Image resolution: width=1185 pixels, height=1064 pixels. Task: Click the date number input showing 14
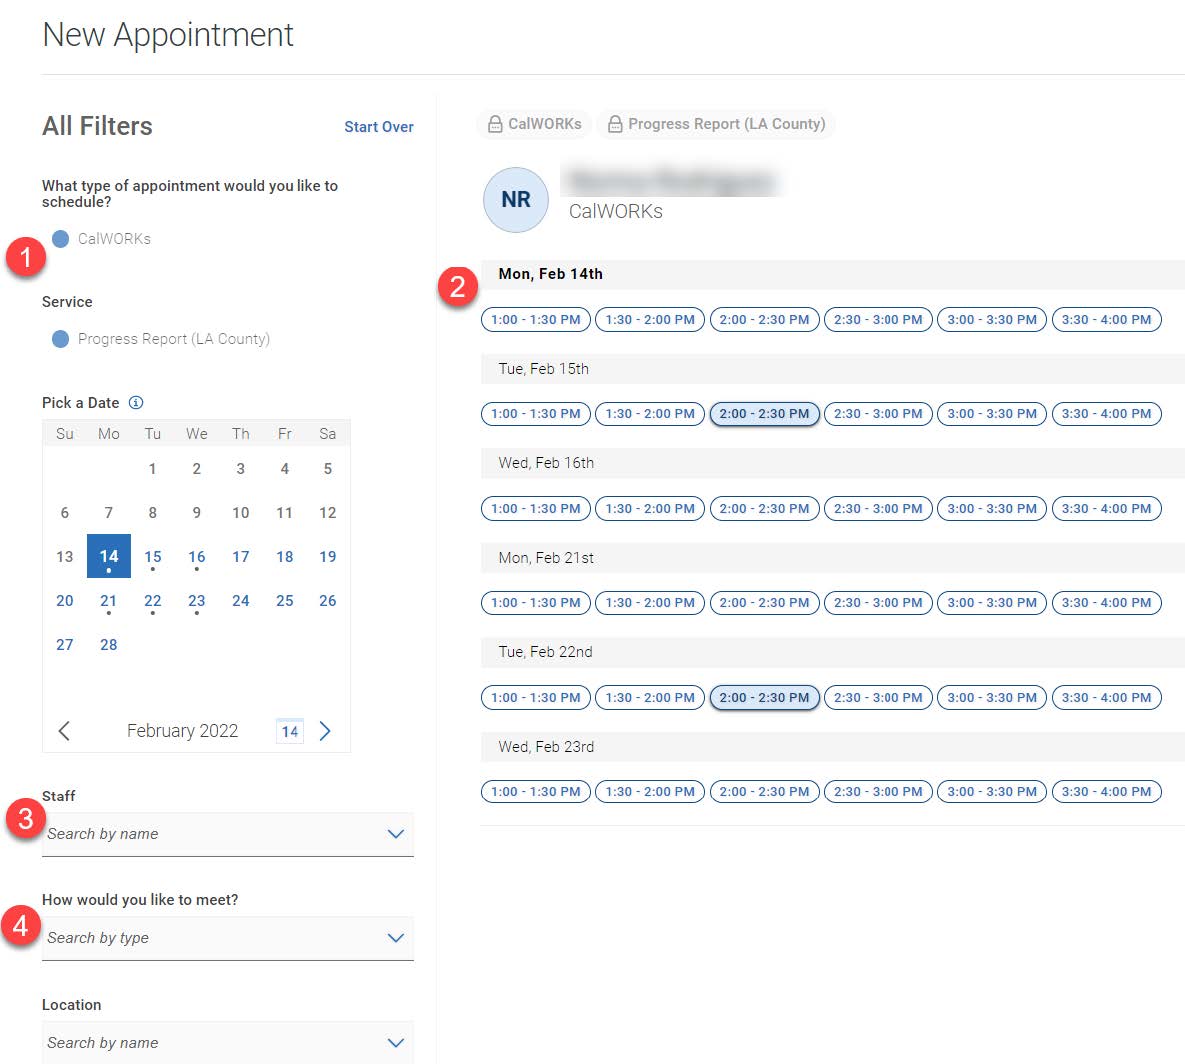pyautogui.click(x=289, y=730)
